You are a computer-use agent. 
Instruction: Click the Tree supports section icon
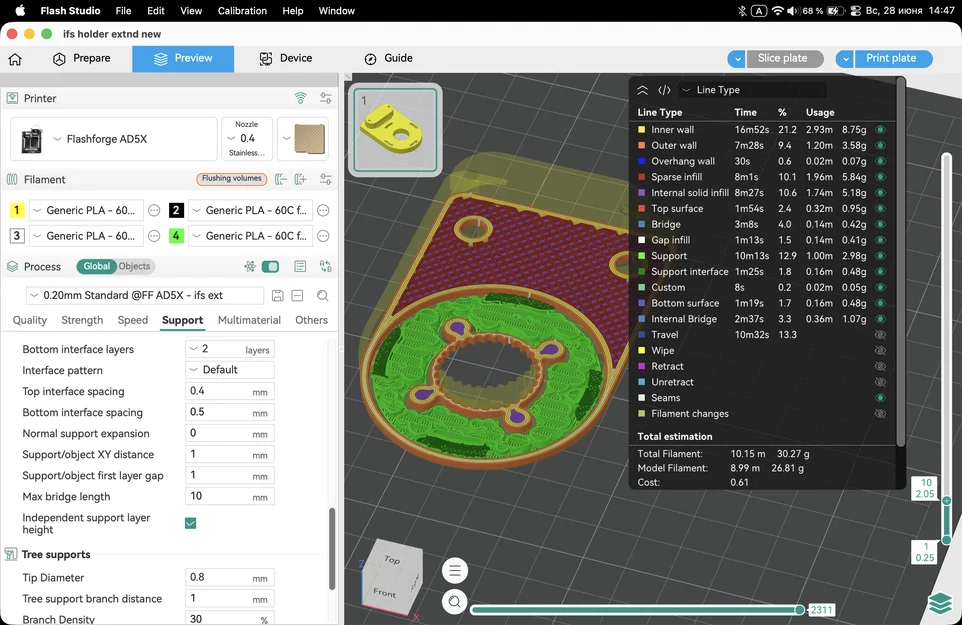11,554
